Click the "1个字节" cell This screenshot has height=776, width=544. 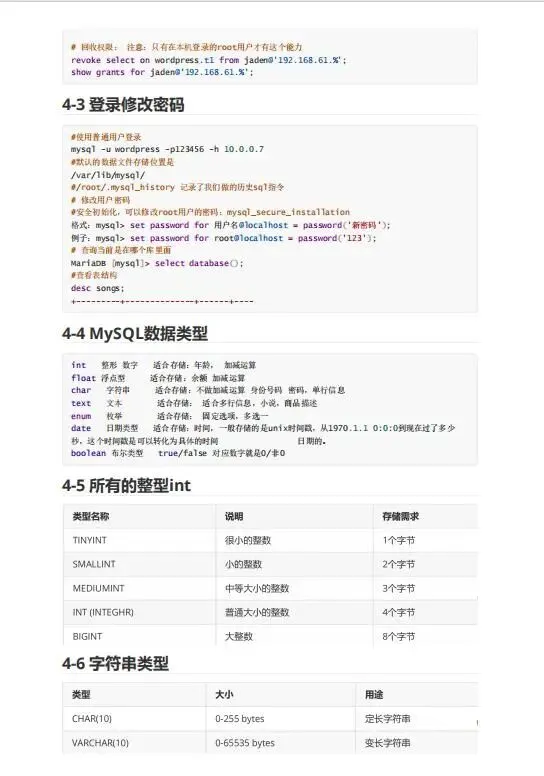tap(398, 540)
